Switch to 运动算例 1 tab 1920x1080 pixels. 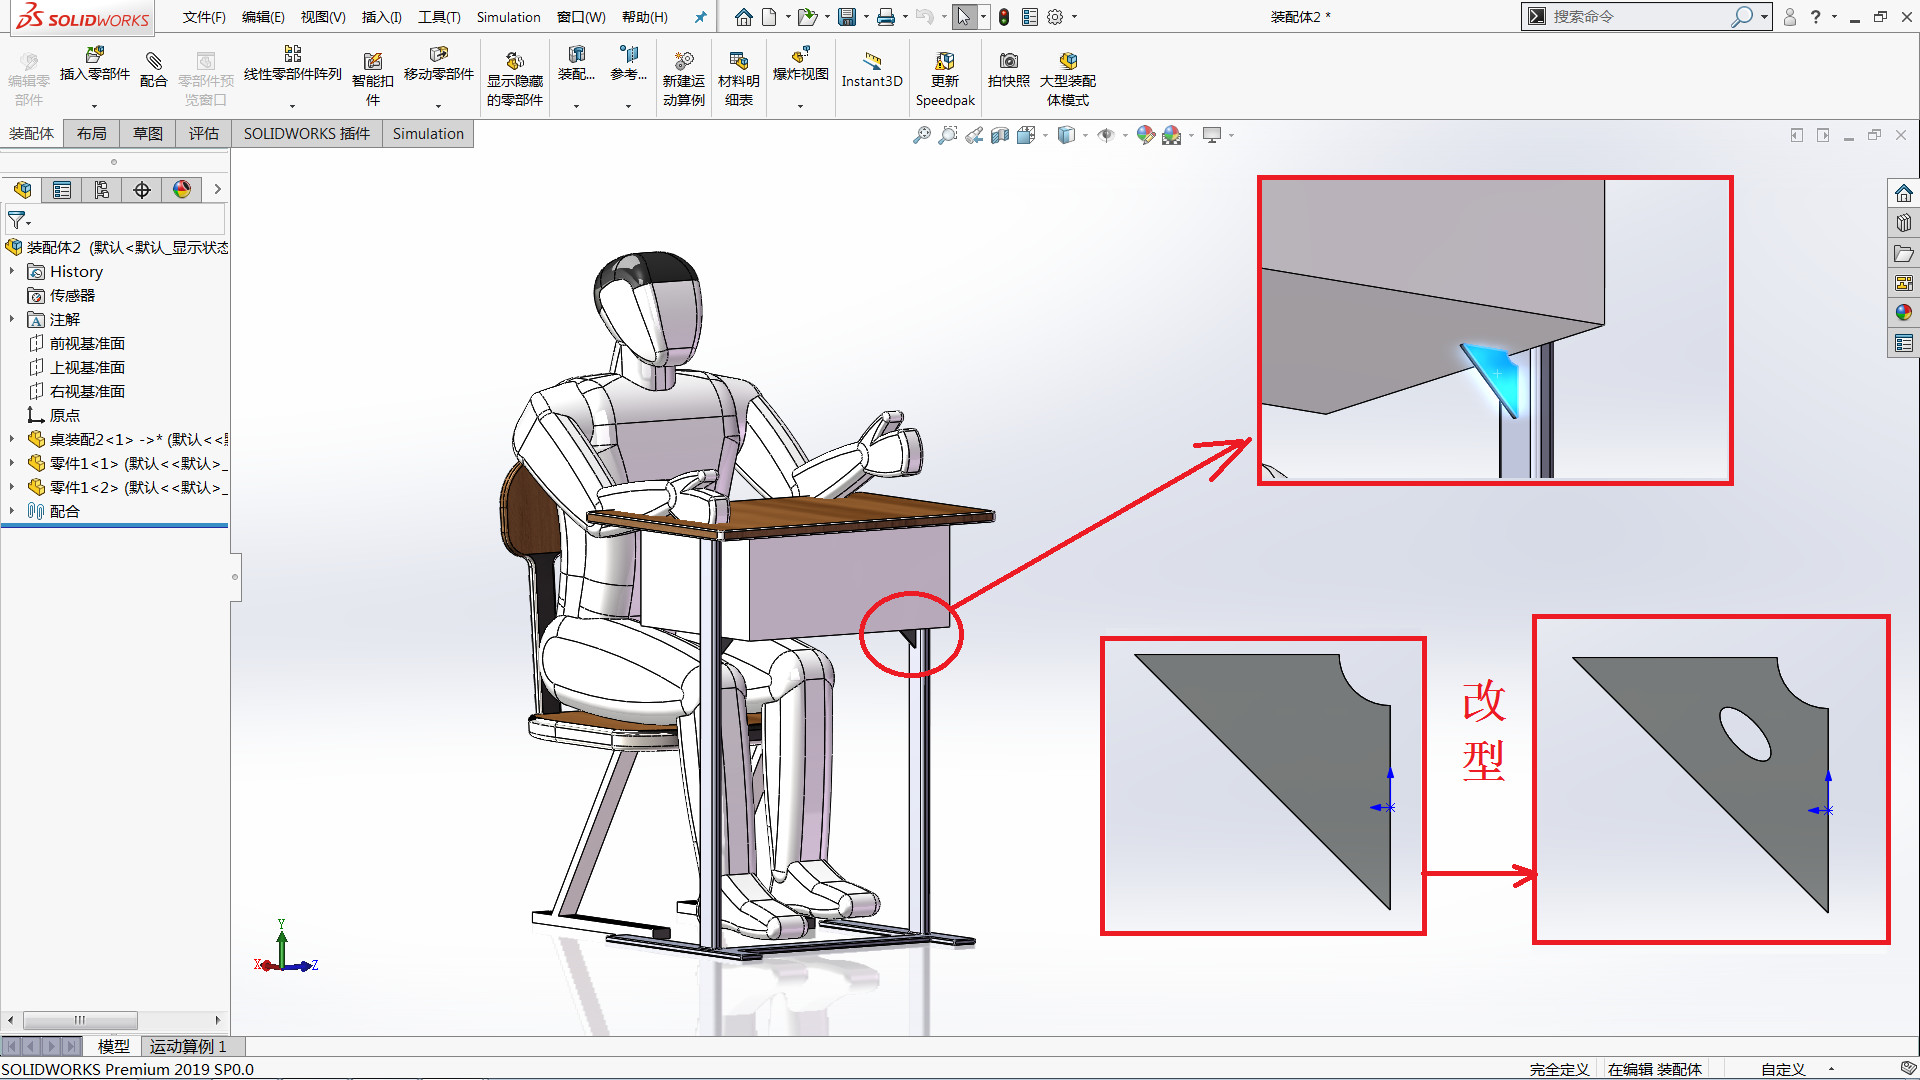coord(188,1046)
